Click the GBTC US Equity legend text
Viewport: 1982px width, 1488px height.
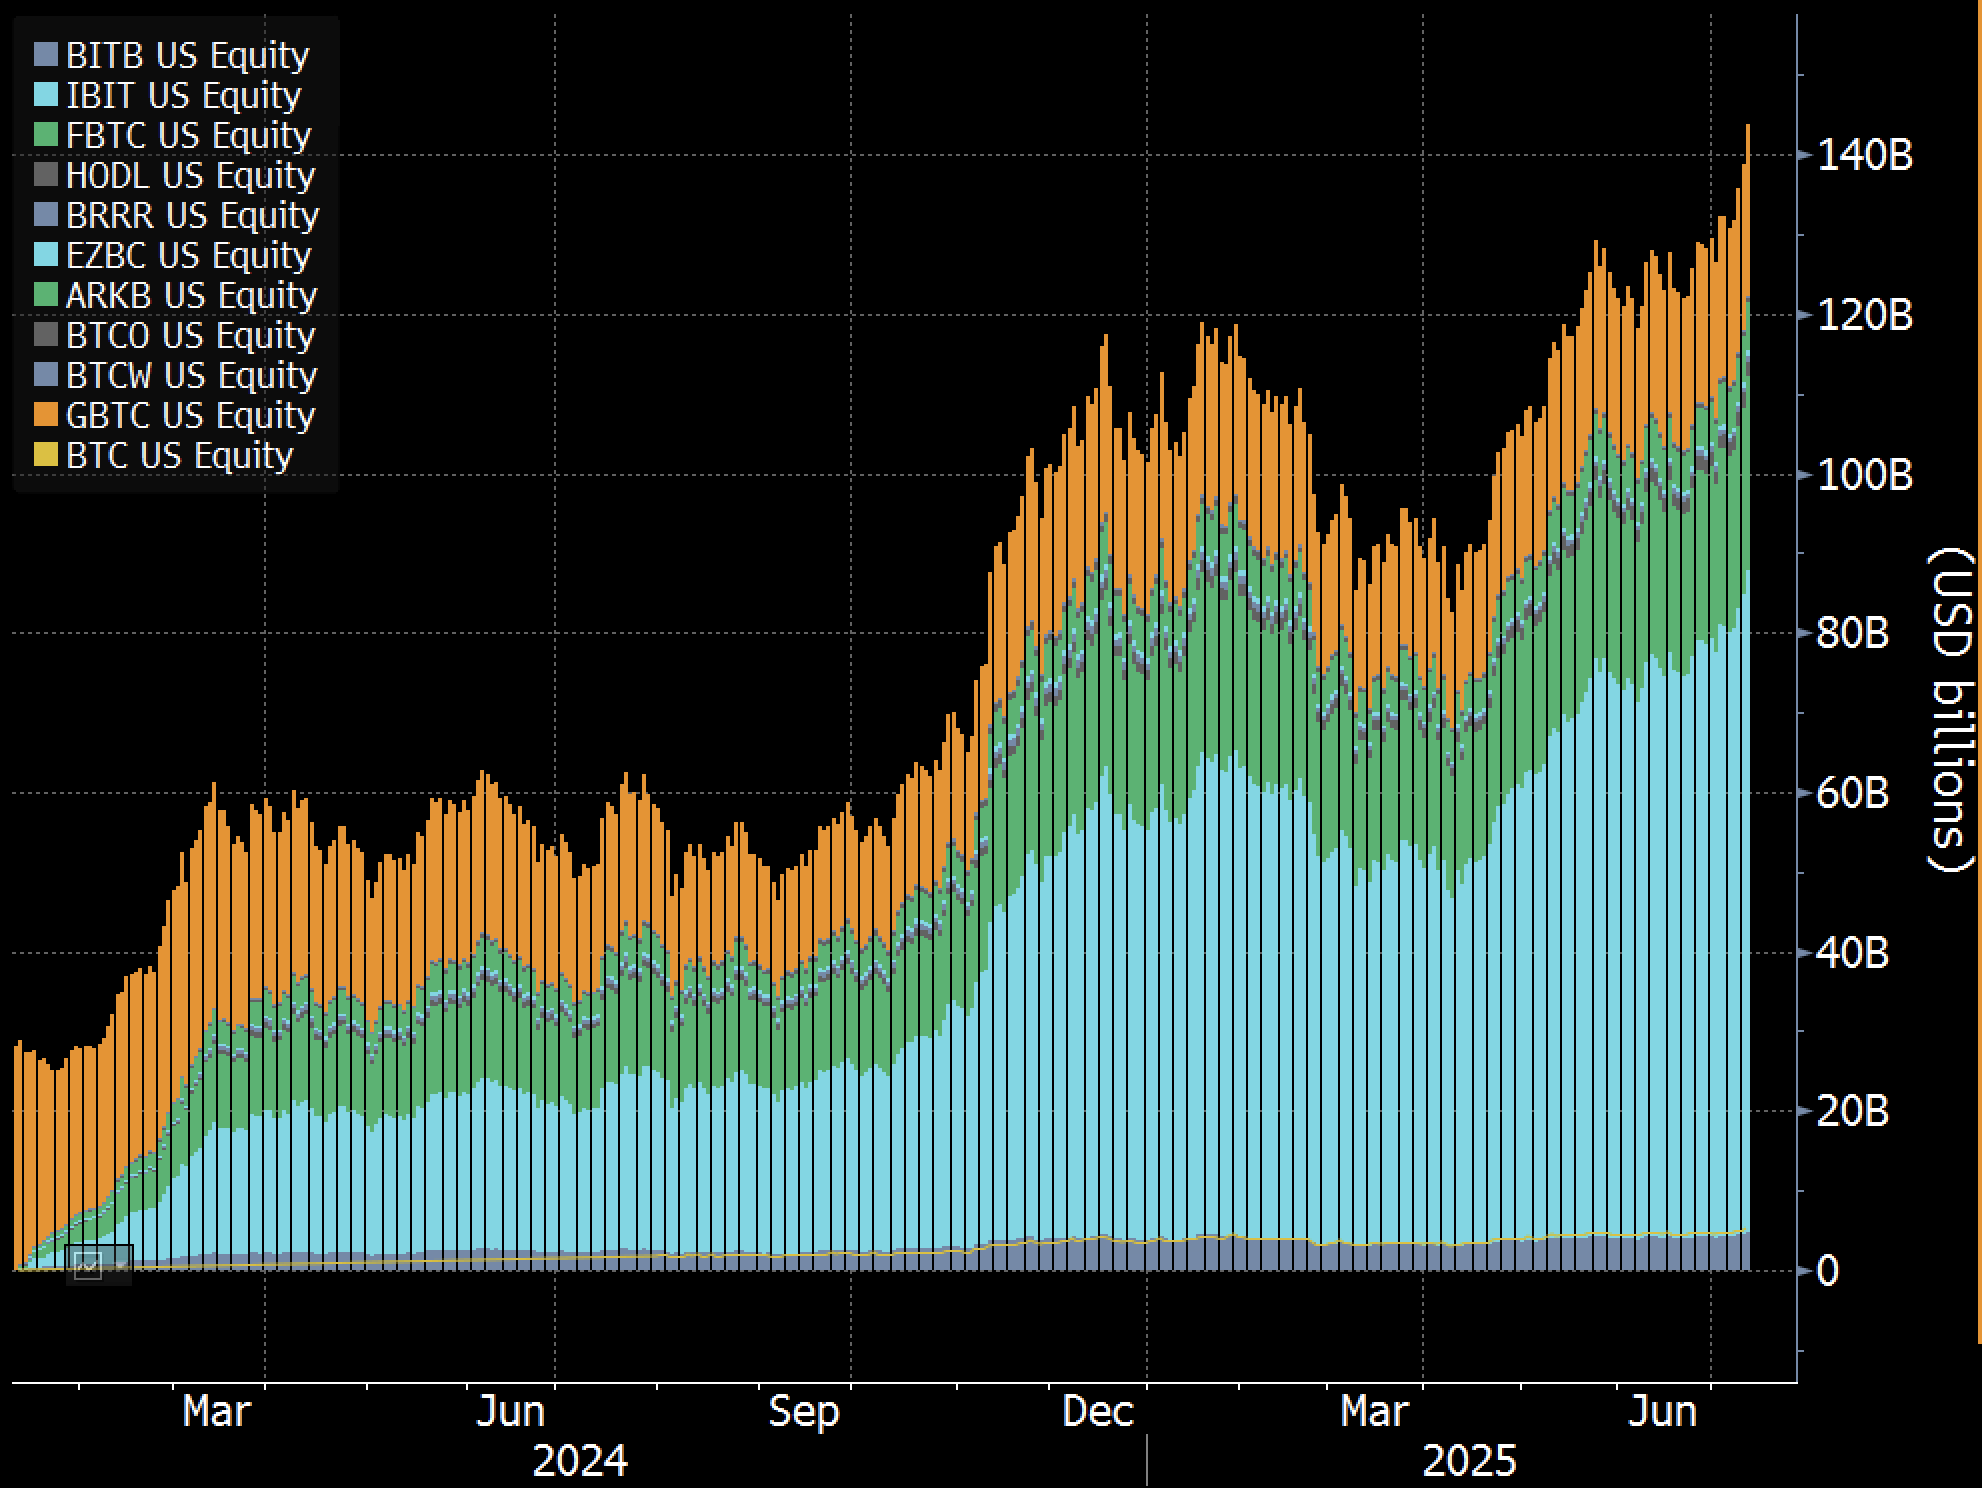coord(186,416)
